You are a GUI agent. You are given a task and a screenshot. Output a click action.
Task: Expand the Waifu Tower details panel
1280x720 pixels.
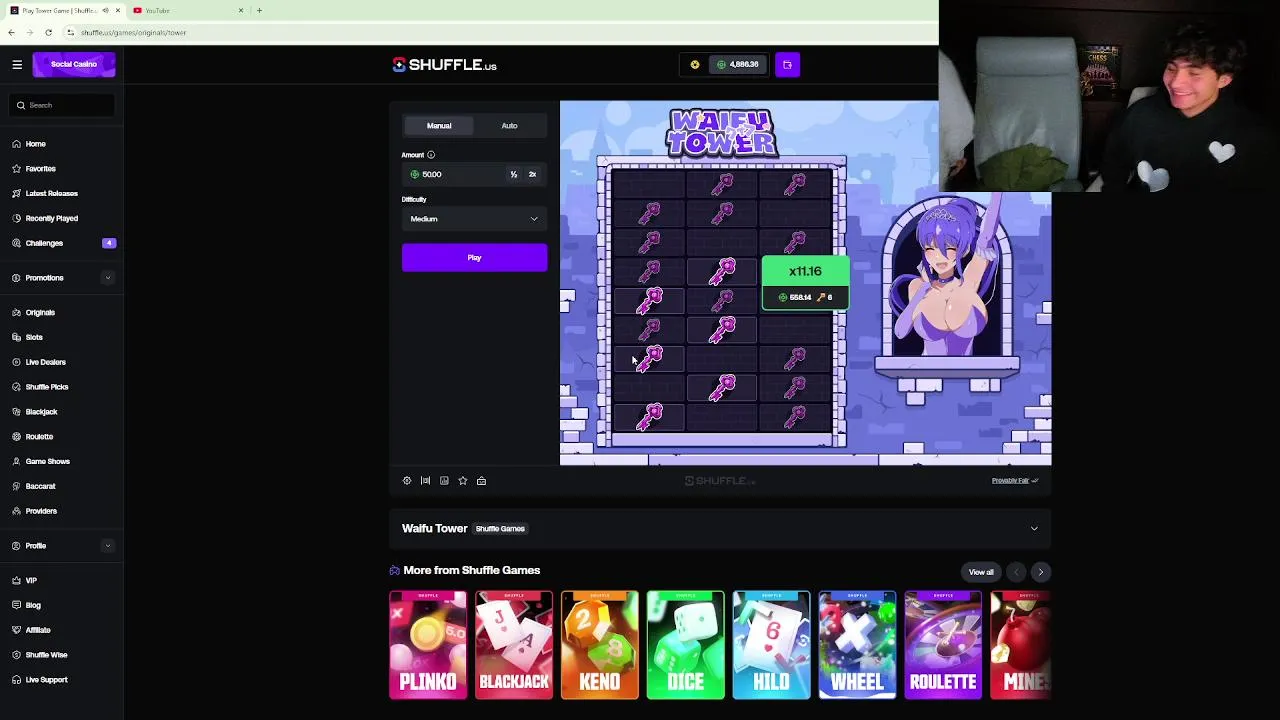[x=1034, y=529]
